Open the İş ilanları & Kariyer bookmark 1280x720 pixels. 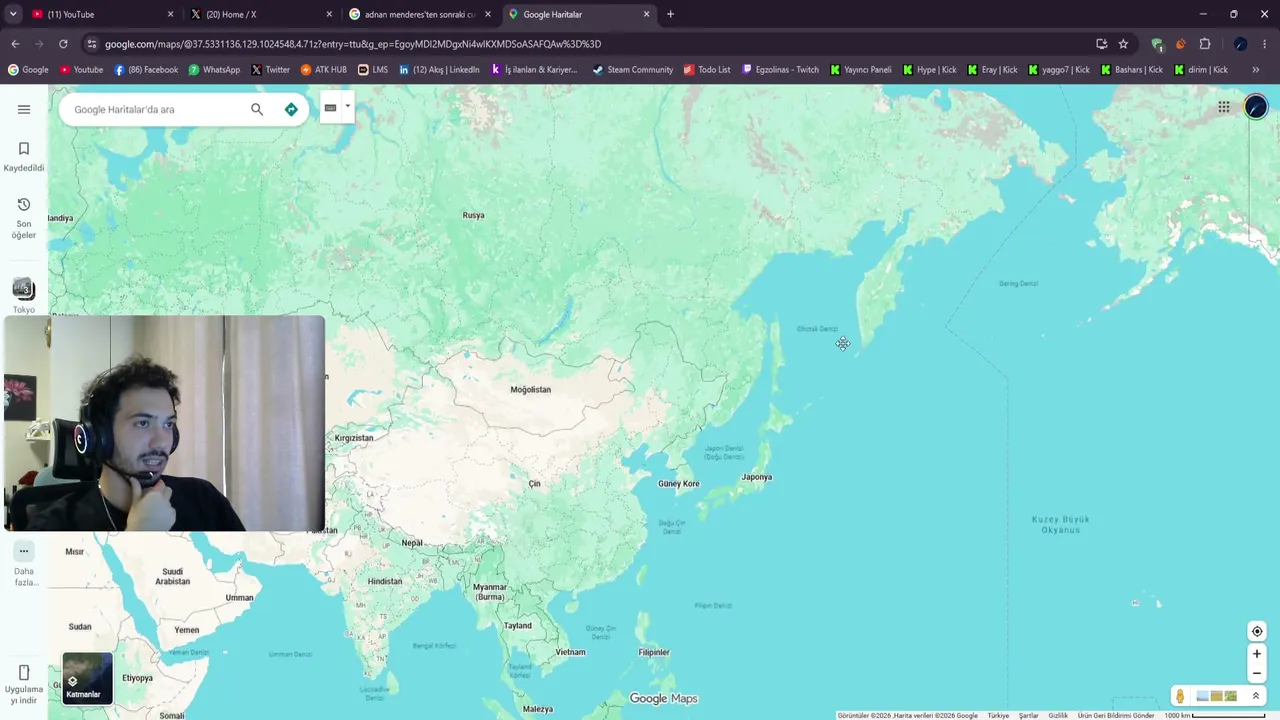[534, 70]
